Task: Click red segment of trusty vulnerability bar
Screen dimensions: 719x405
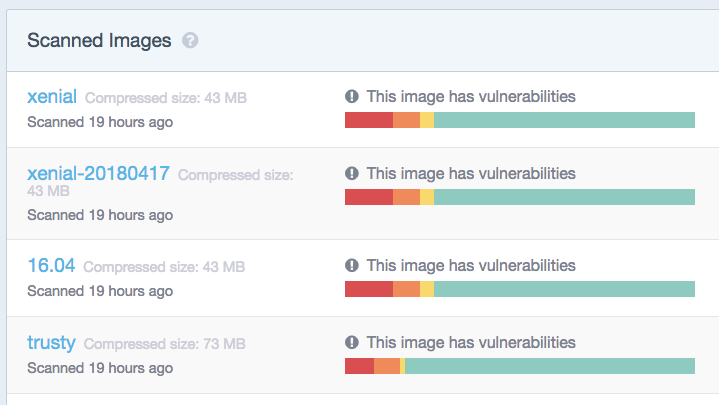Action: (360, 366)
